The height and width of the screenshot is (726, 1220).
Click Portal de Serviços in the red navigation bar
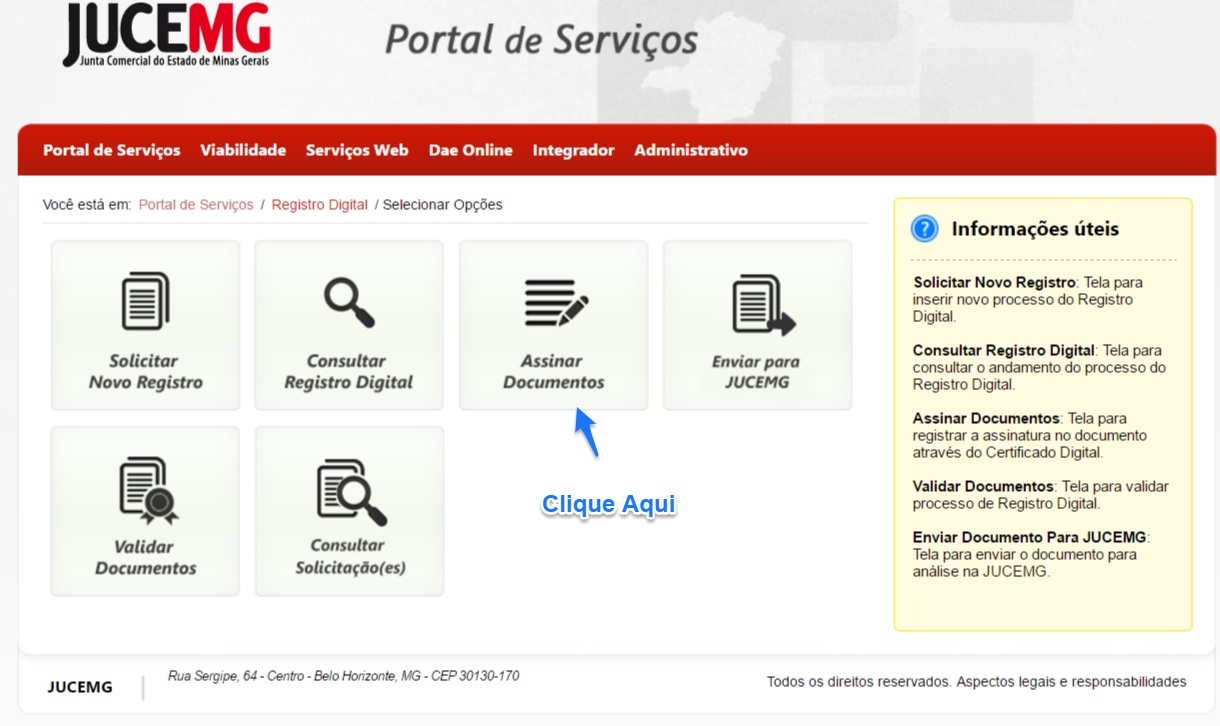click(110, 150)
